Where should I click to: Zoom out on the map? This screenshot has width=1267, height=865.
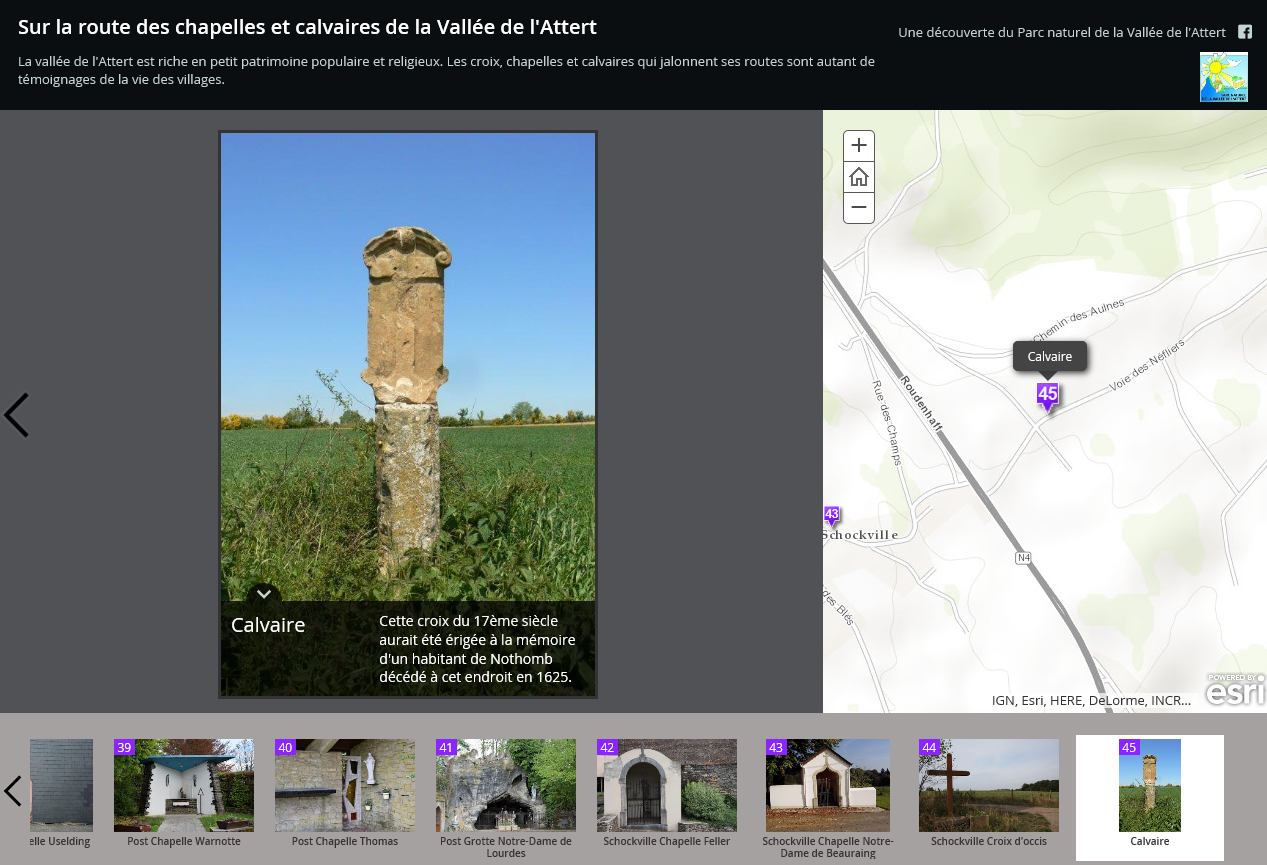click(x=858, y=207)
